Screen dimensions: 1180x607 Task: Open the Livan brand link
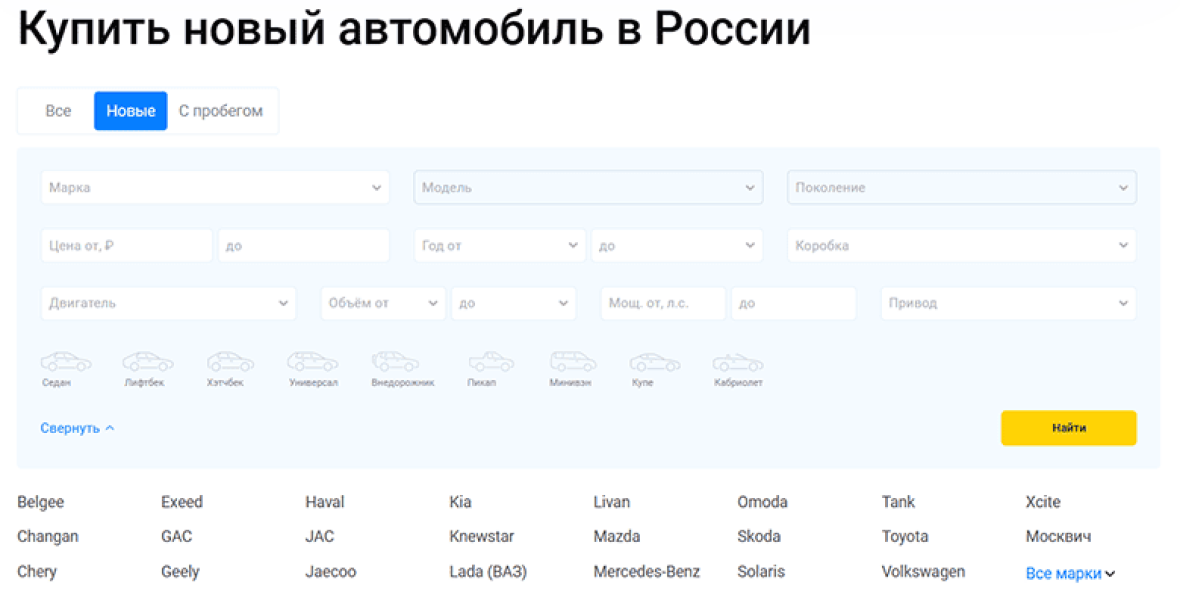pyautogui.click(x=612, y=502)
